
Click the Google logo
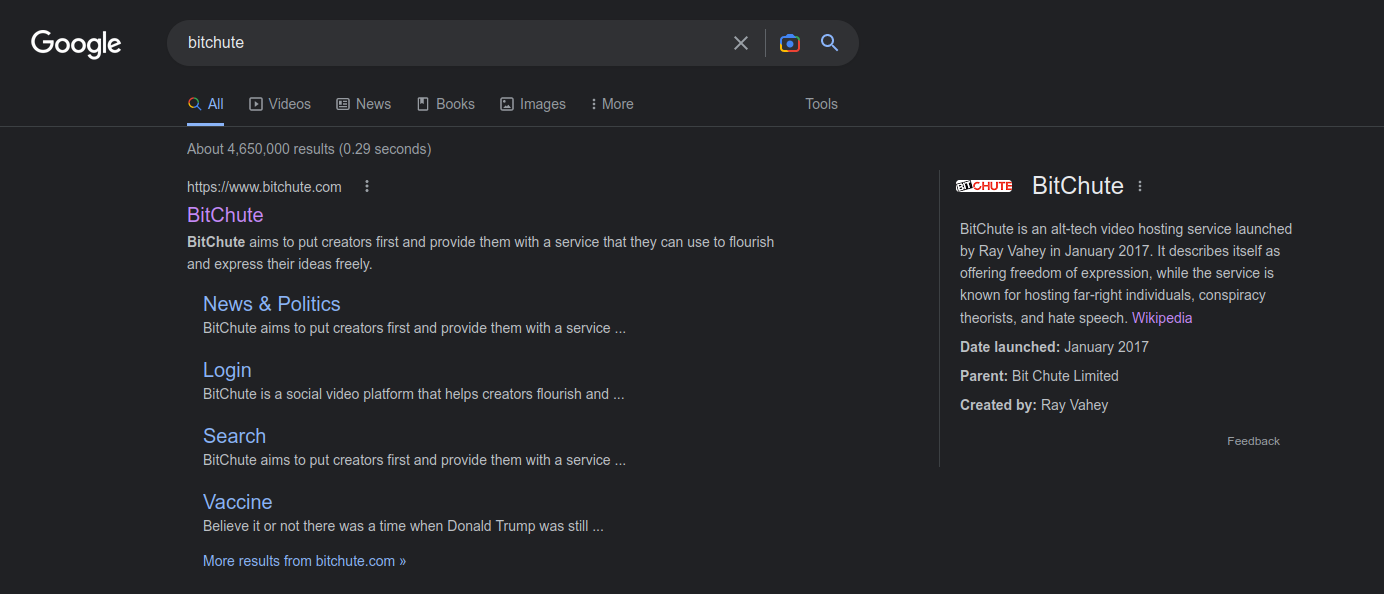click(76, 44)
